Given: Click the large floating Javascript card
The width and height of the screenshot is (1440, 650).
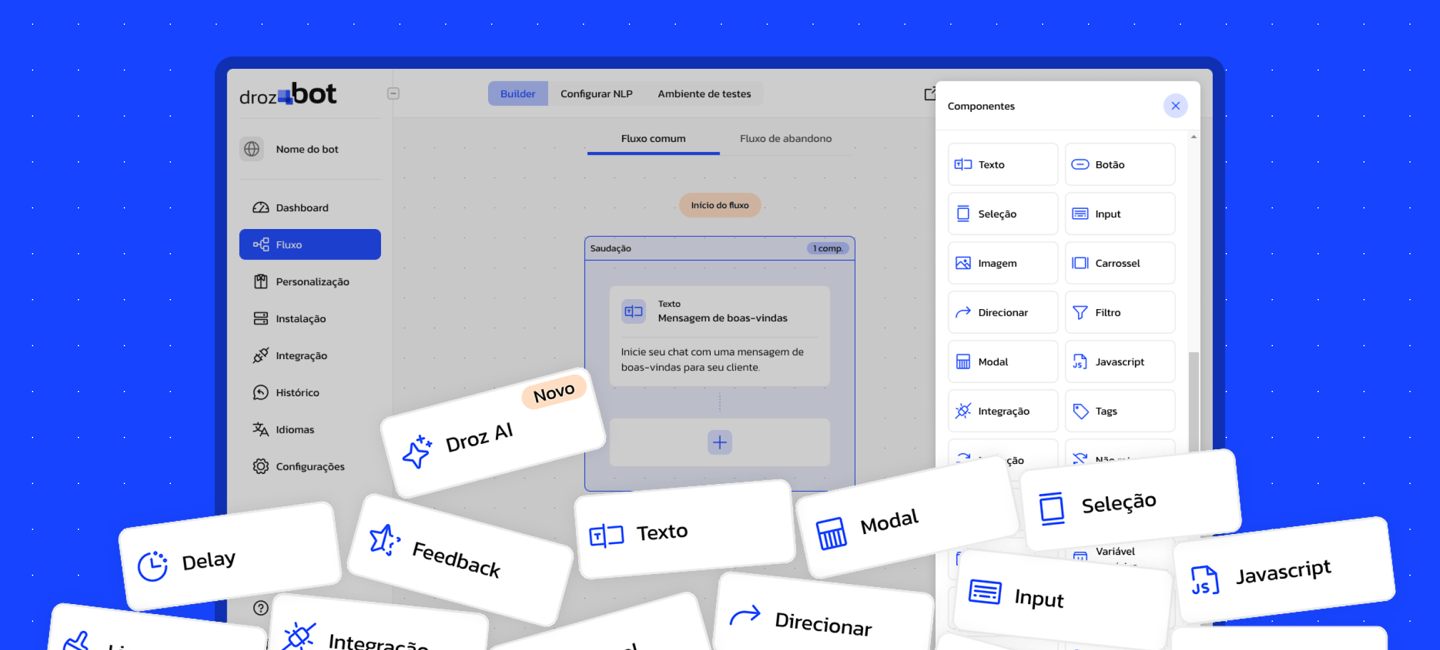Looking at the screenshot, I should [1284, 571].
